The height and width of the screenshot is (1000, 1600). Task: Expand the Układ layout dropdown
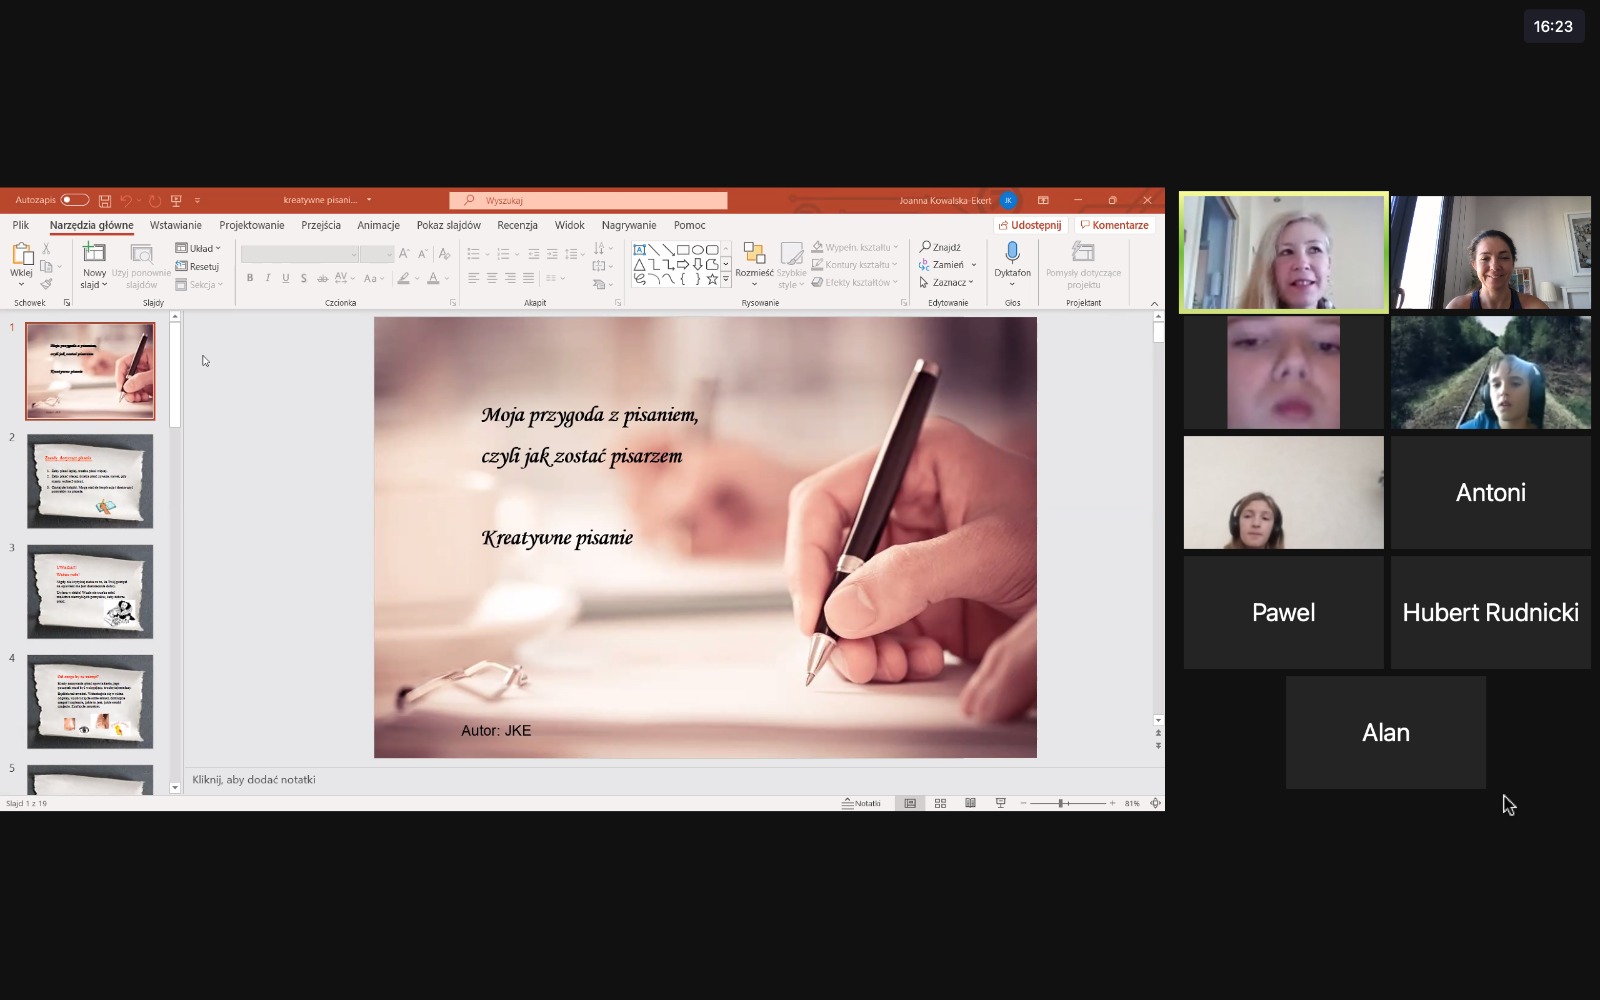coord(199,248)
